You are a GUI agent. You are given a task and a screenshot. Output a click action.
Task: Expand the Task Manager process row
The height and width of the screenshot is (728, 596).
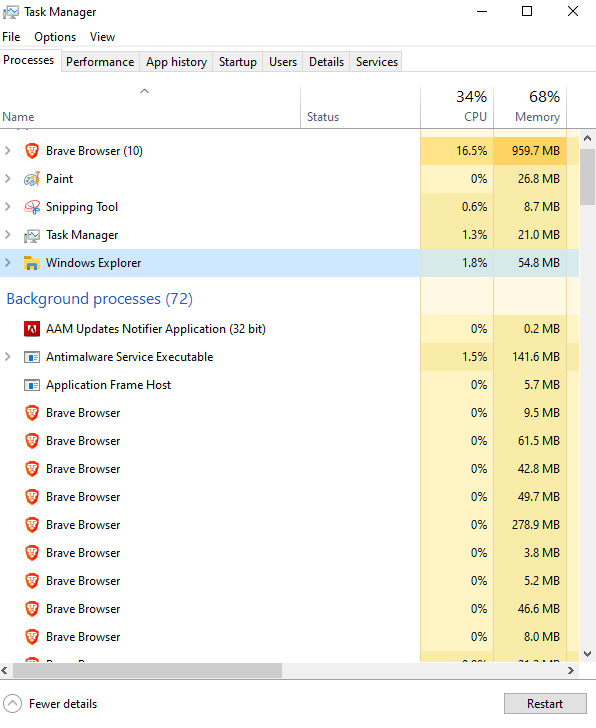pyautogui.click(x=7, y=235)
